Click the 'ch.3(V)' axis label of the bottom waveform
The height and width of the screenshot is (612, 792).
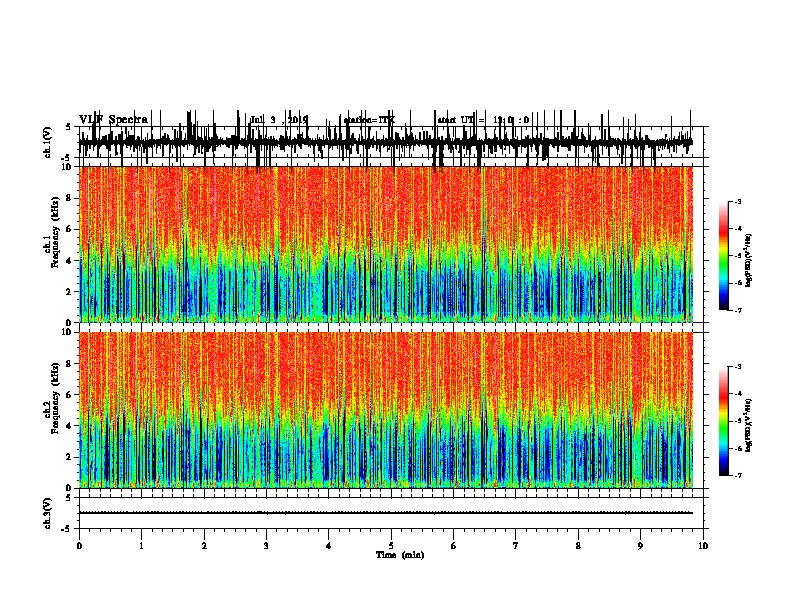click(48, 513)
